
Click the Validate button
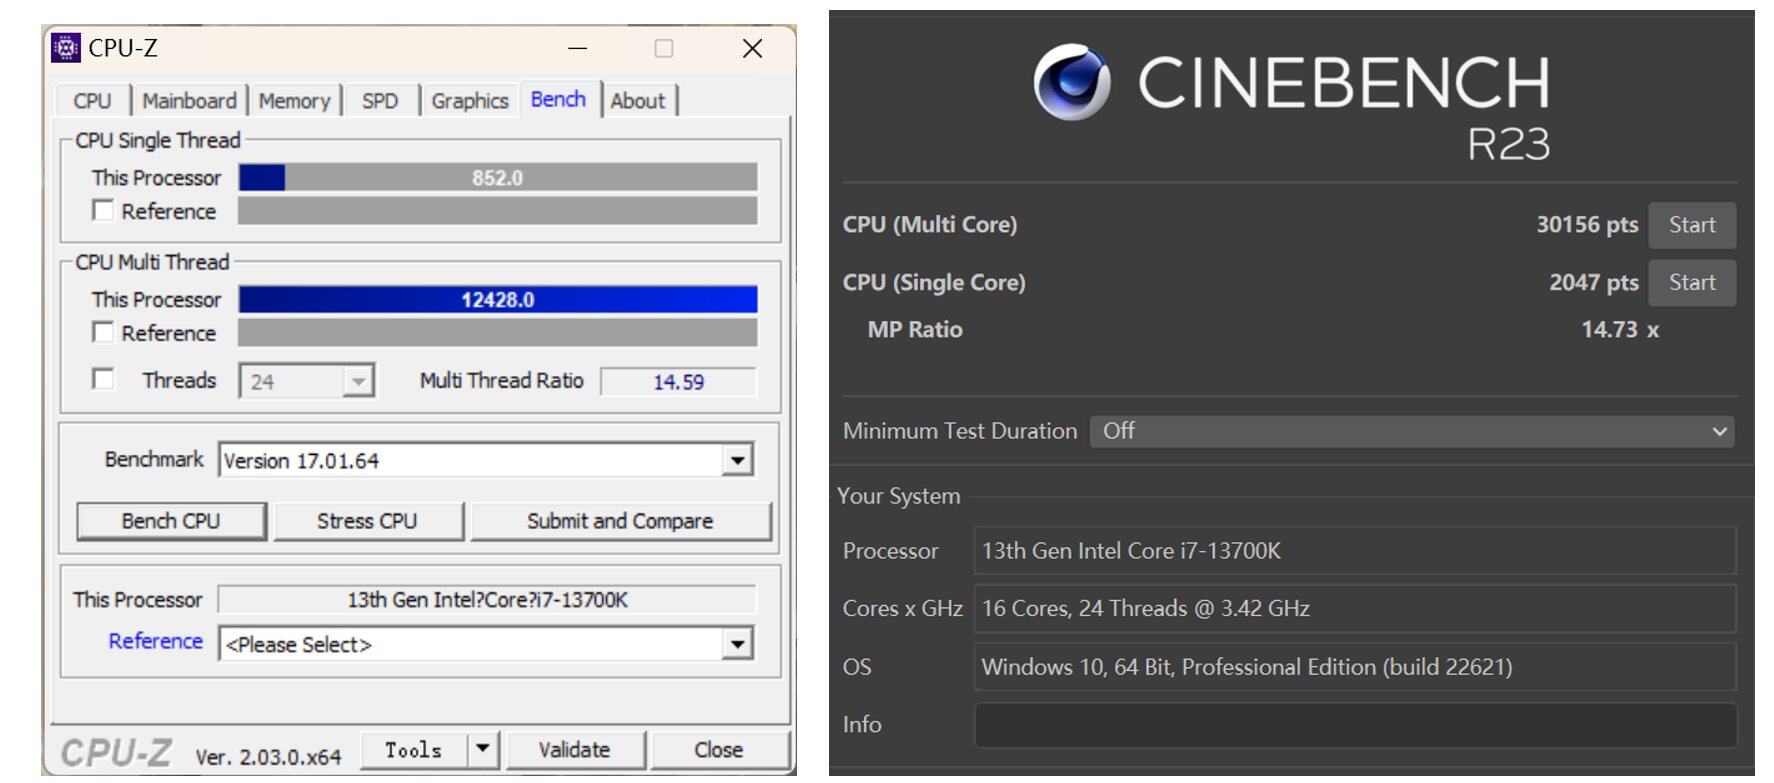coord(574,749)
